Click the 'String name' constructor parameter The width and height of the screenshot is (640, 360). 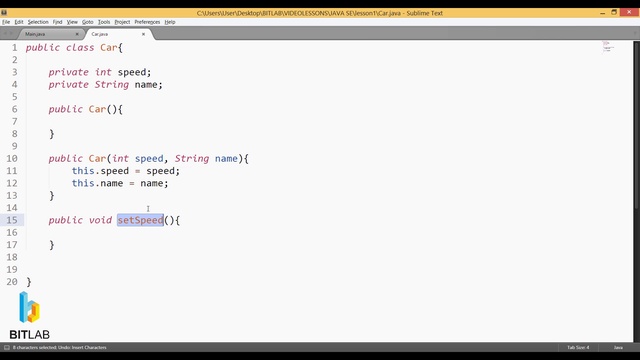coord(206,158)
